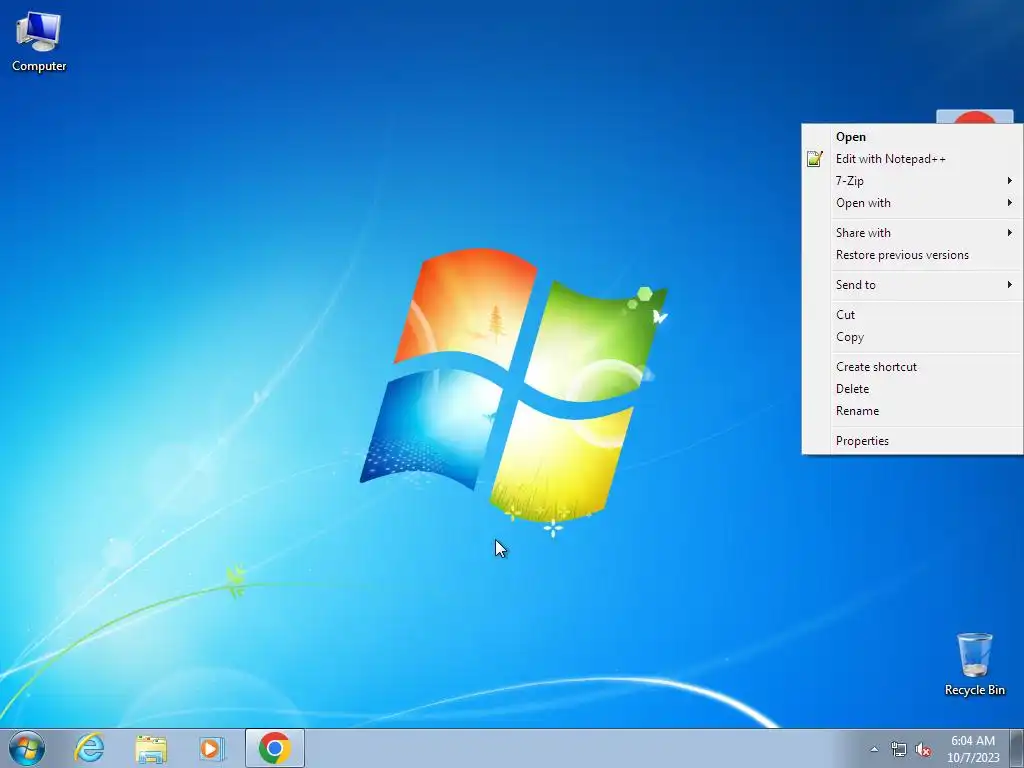Expand the 7-Zip submenu
This screenshot has height=768, width=1024.
tap(913, 181)
